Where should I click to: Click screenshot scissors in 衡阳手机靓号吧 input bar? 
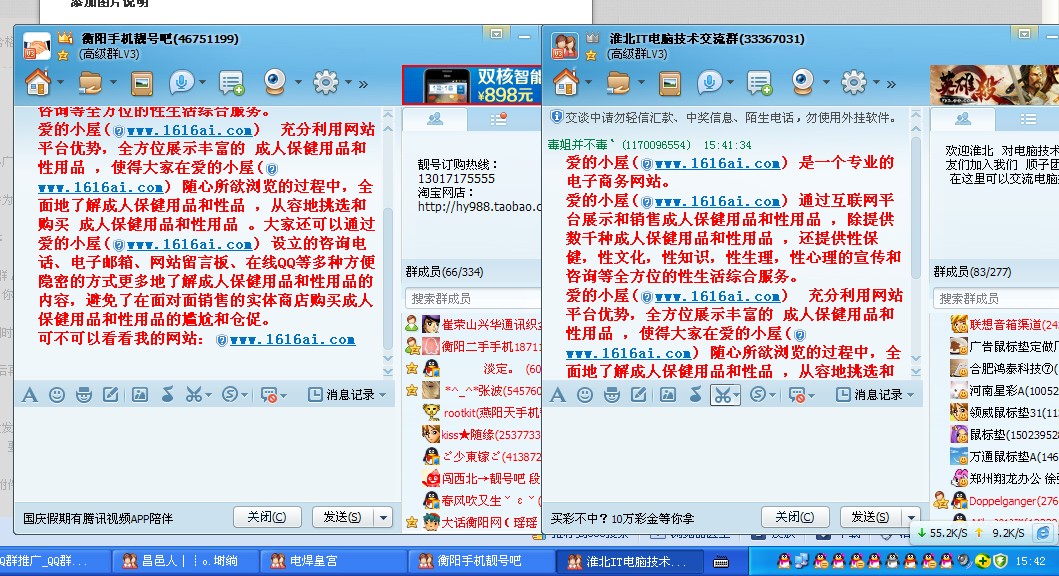[194, 394]
